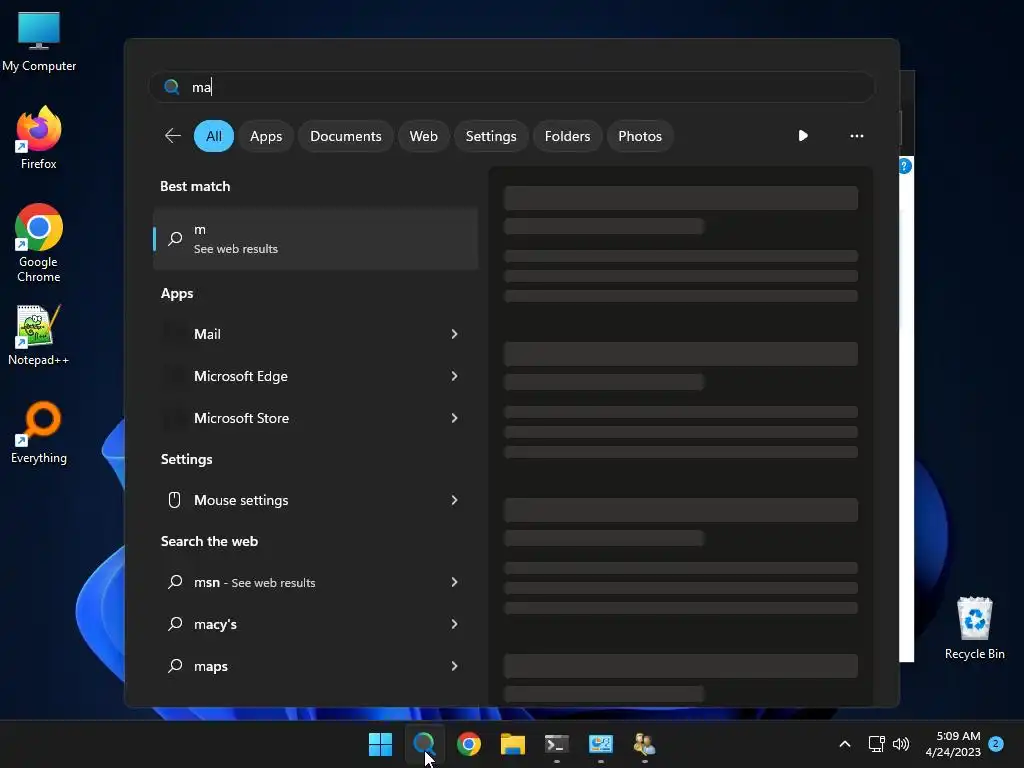
Task: Open the notification badge showing 2
Action: coord(995,744)
